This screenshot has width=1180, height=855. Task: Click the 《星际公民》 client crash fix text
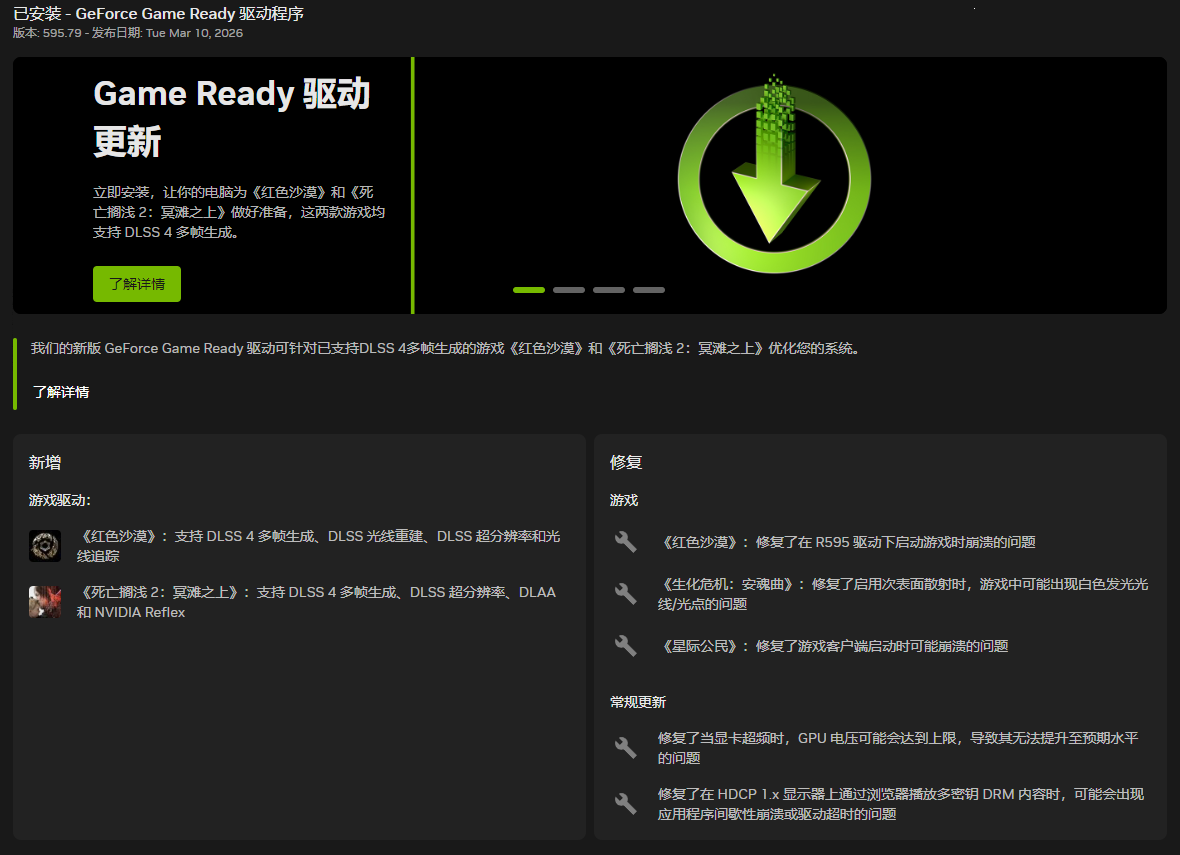pyautogui.click(x=833, y=646)
